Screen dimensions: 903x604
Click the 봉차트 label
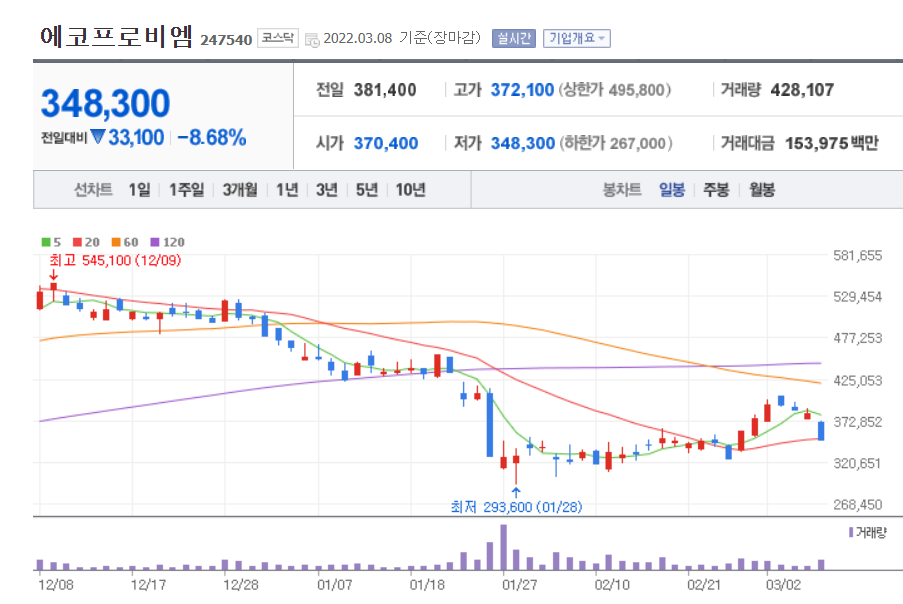coord(622,189)
